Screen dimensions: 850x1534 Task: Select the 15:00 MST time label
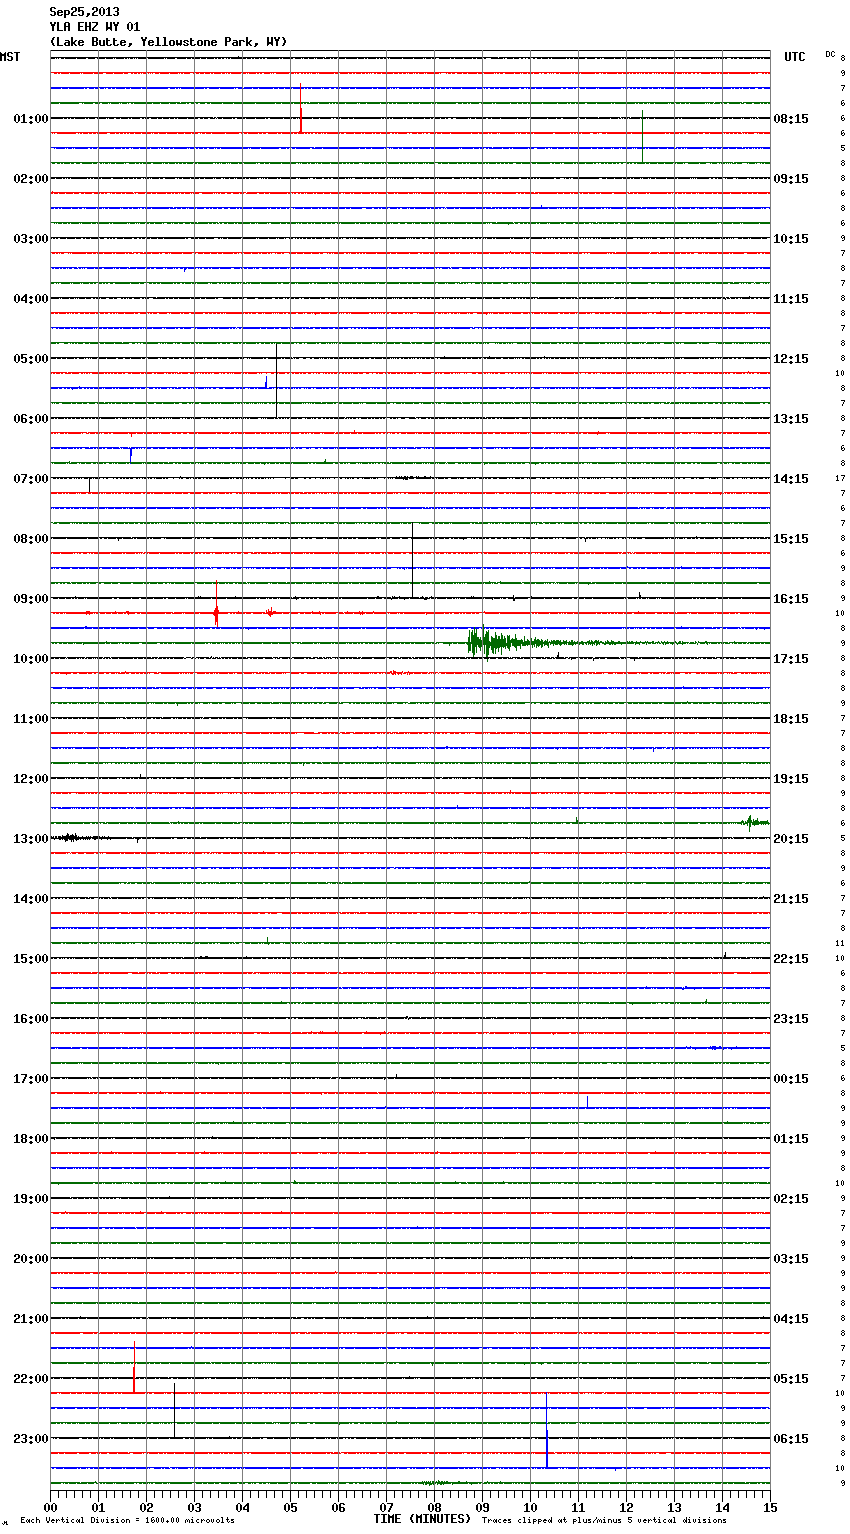pyautogui.click(x=30, y=959)
